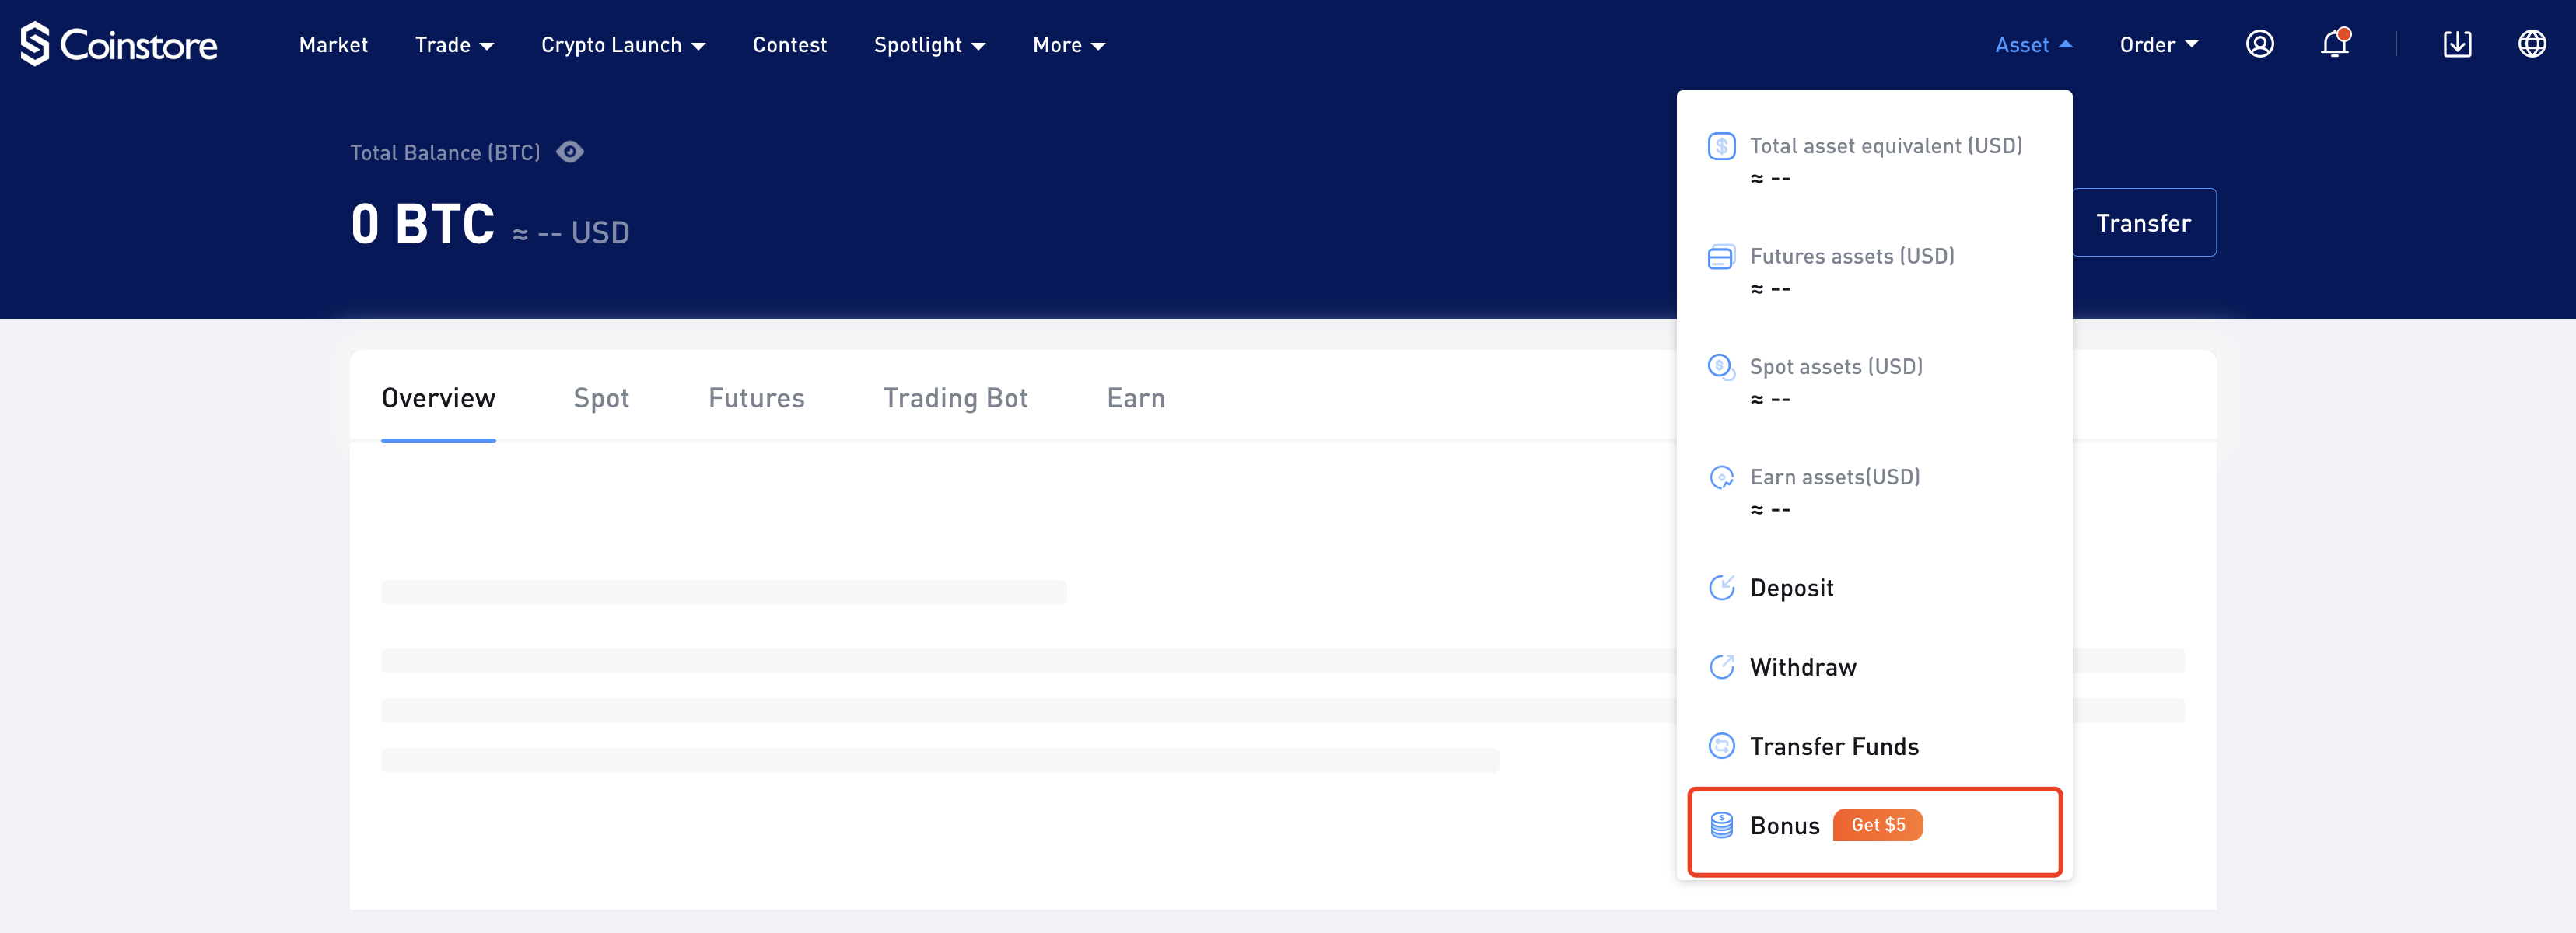Click the Deposit icon in Asset menu
The height and width of the screenshot is (933, 2576).
coord(1721,588)
